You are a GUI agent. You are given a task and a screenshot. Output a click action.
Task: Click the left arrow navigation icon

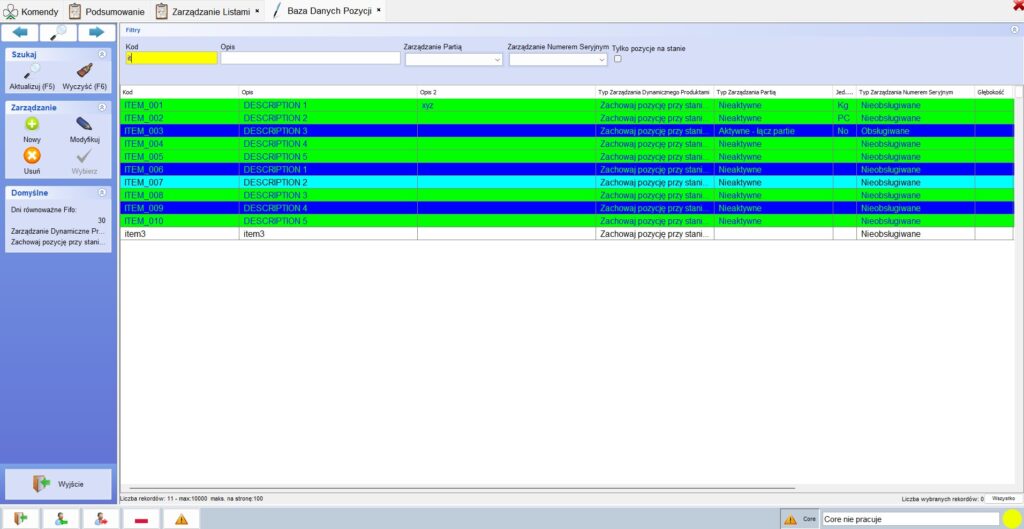point(20,33)
